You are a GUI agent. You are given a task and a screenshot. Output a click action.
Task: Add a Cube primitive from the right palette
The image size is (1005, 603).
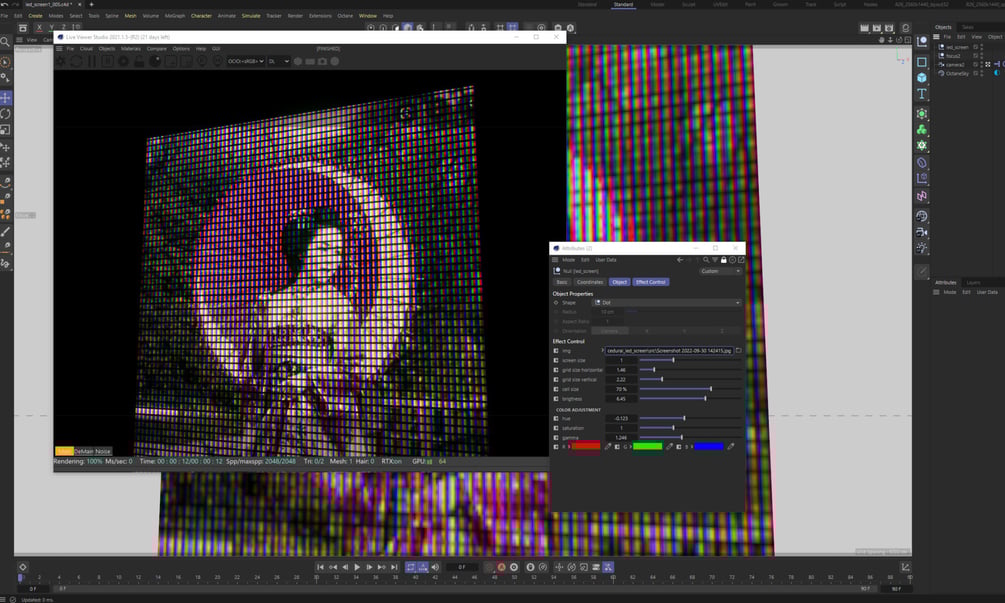click(x=922, y=78)
